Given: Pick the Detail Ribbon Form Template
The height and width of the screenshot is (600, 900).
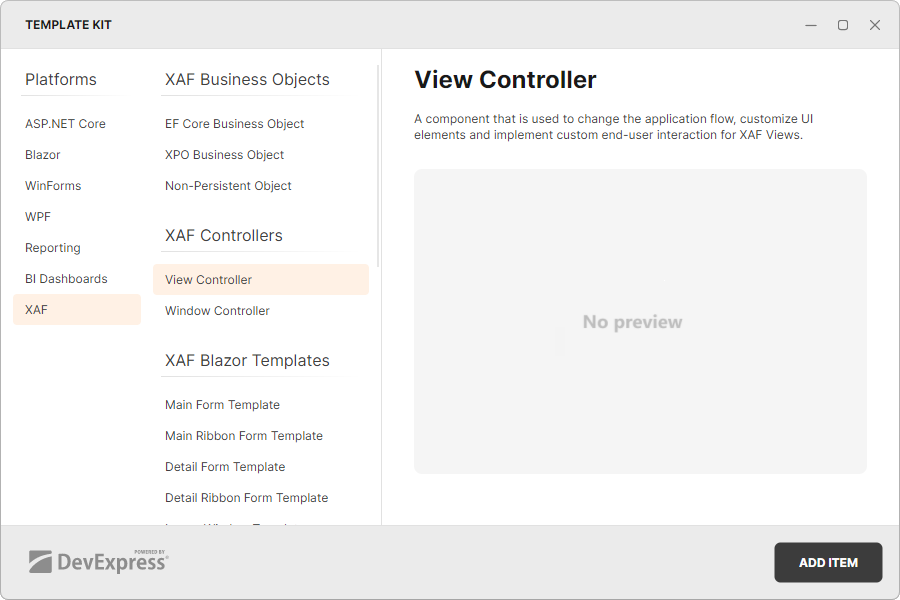Looking at the screenshot, I should 246,497.
